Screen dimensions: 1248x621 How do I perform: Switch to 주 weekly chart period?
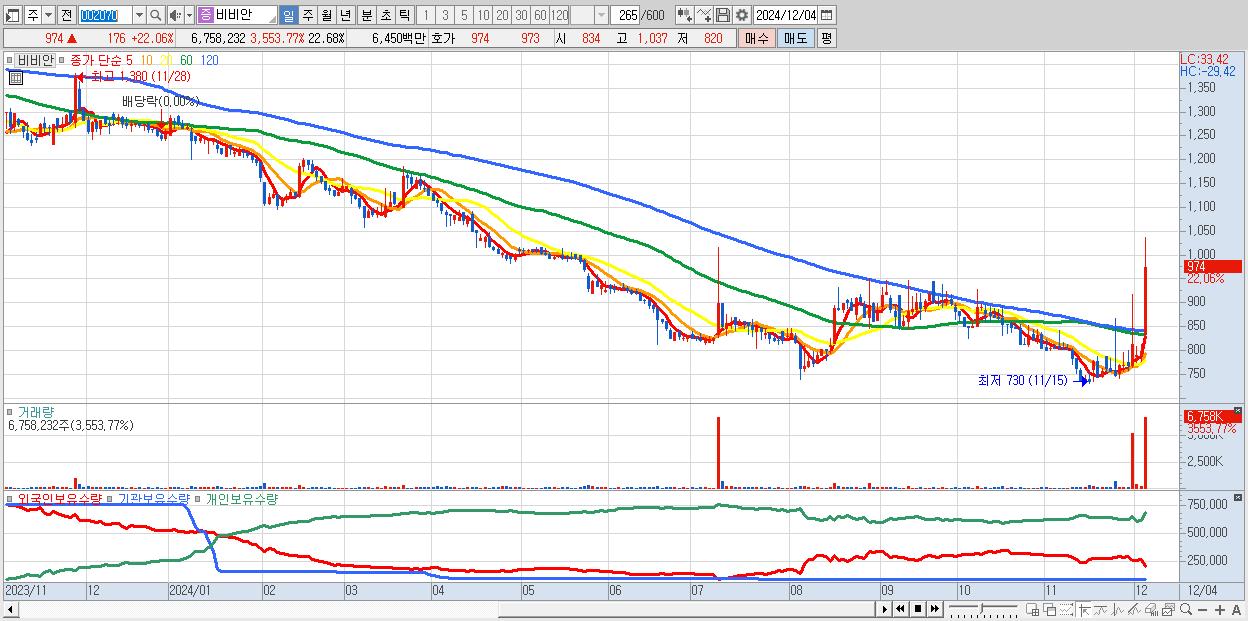click(x=307, y=15)
